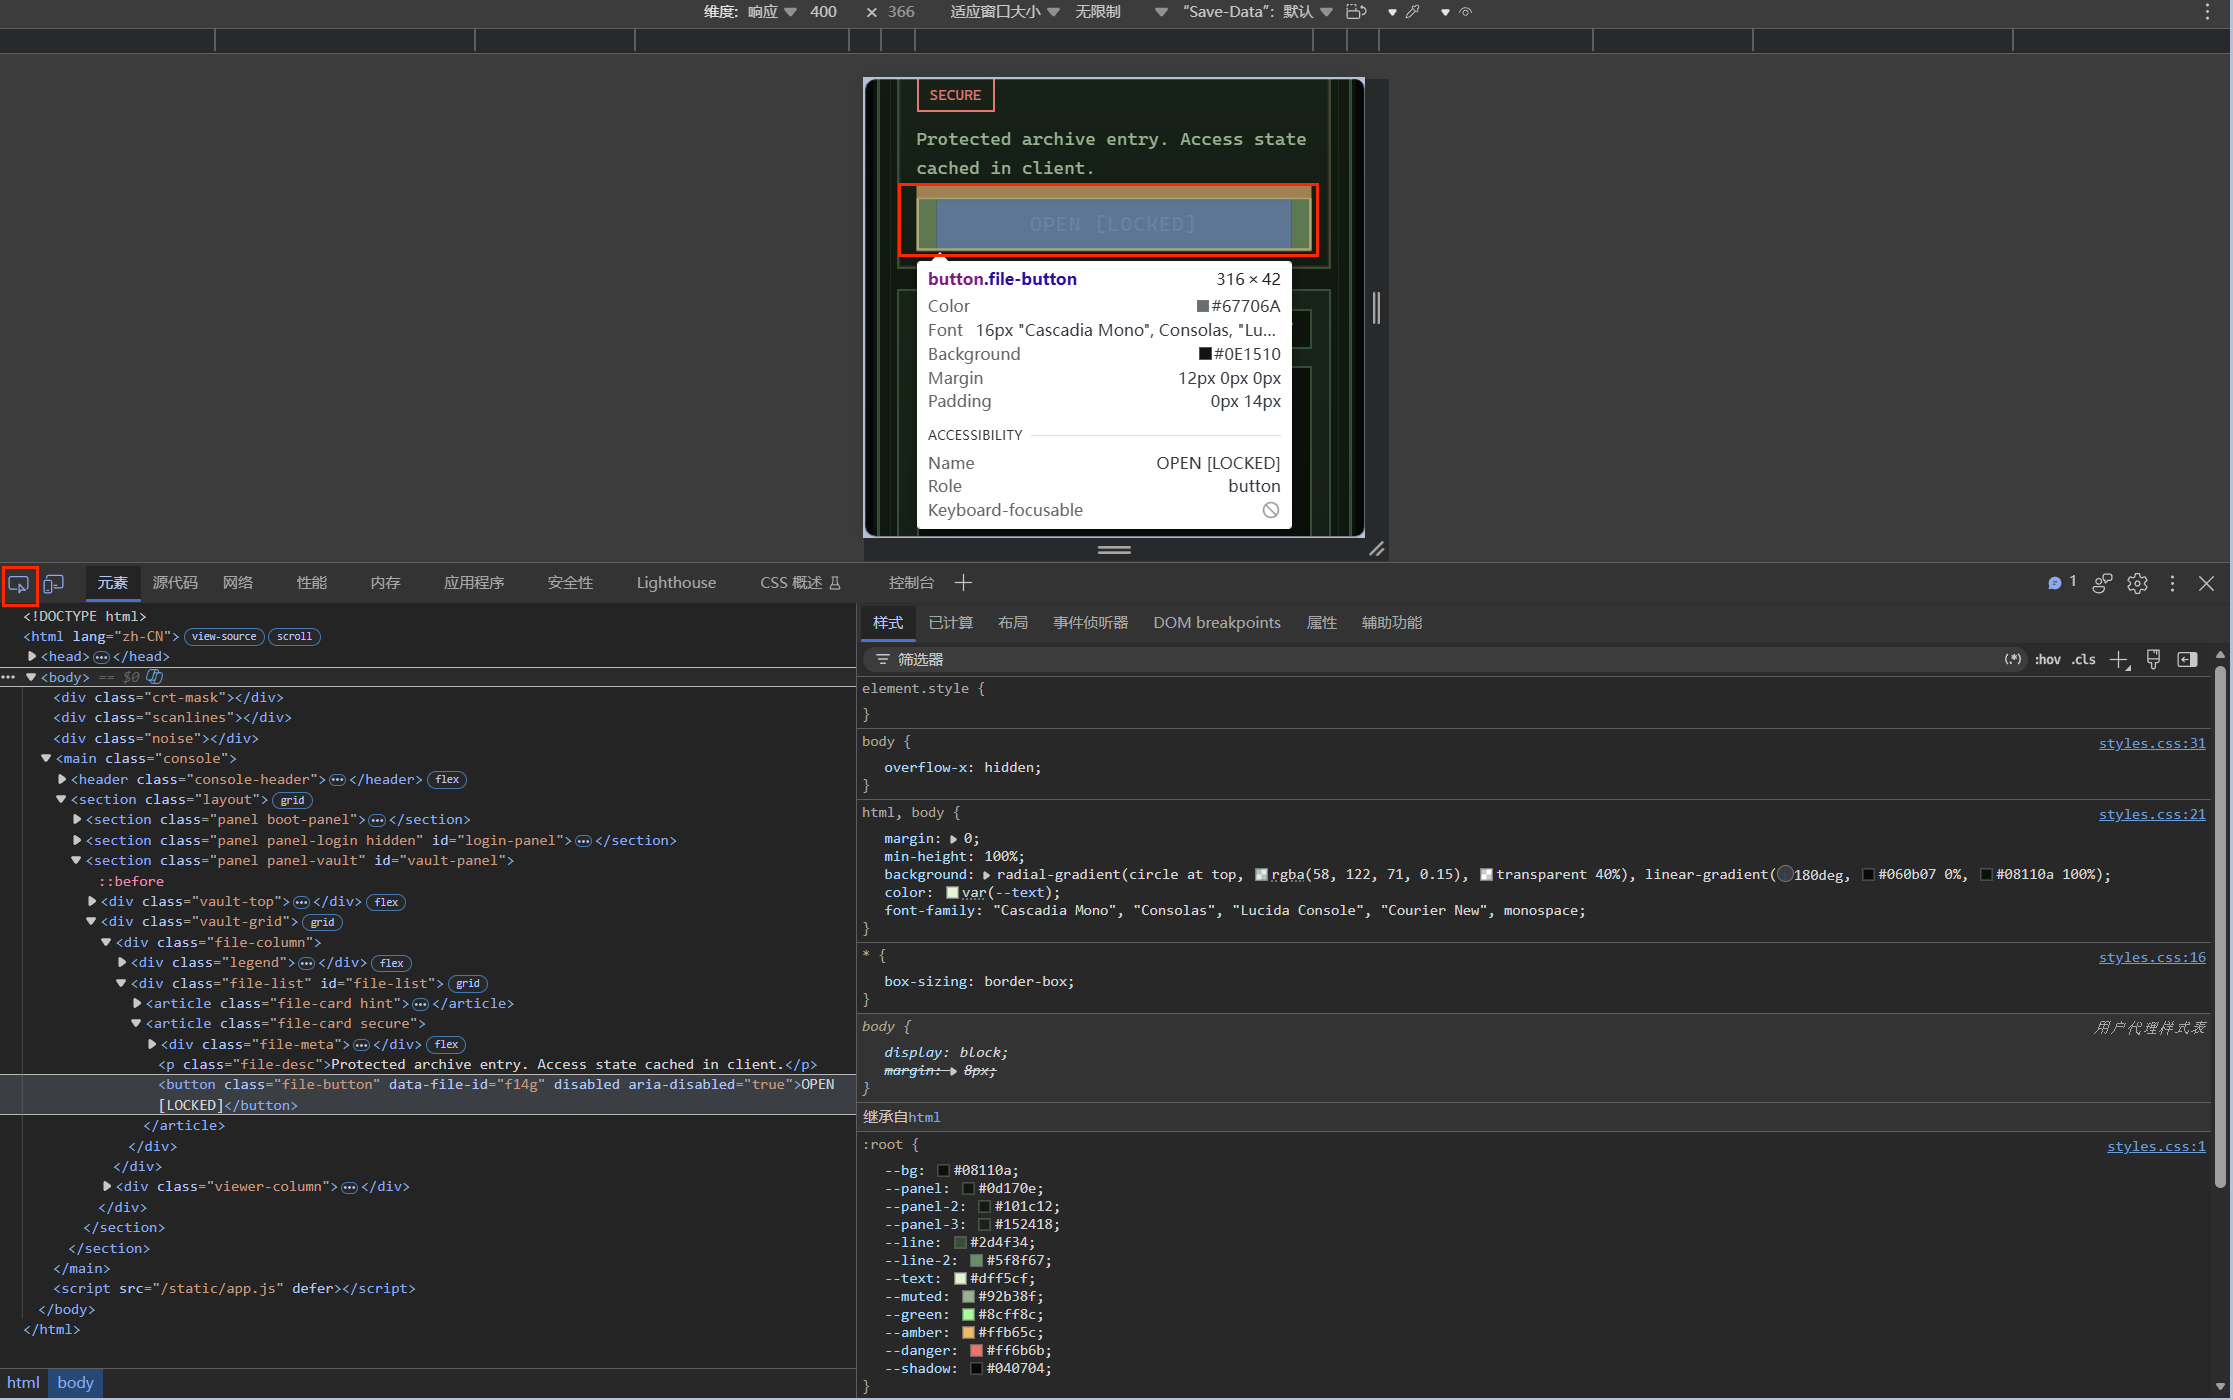Toggle regex filter (.*) in styles filter

2012,659
